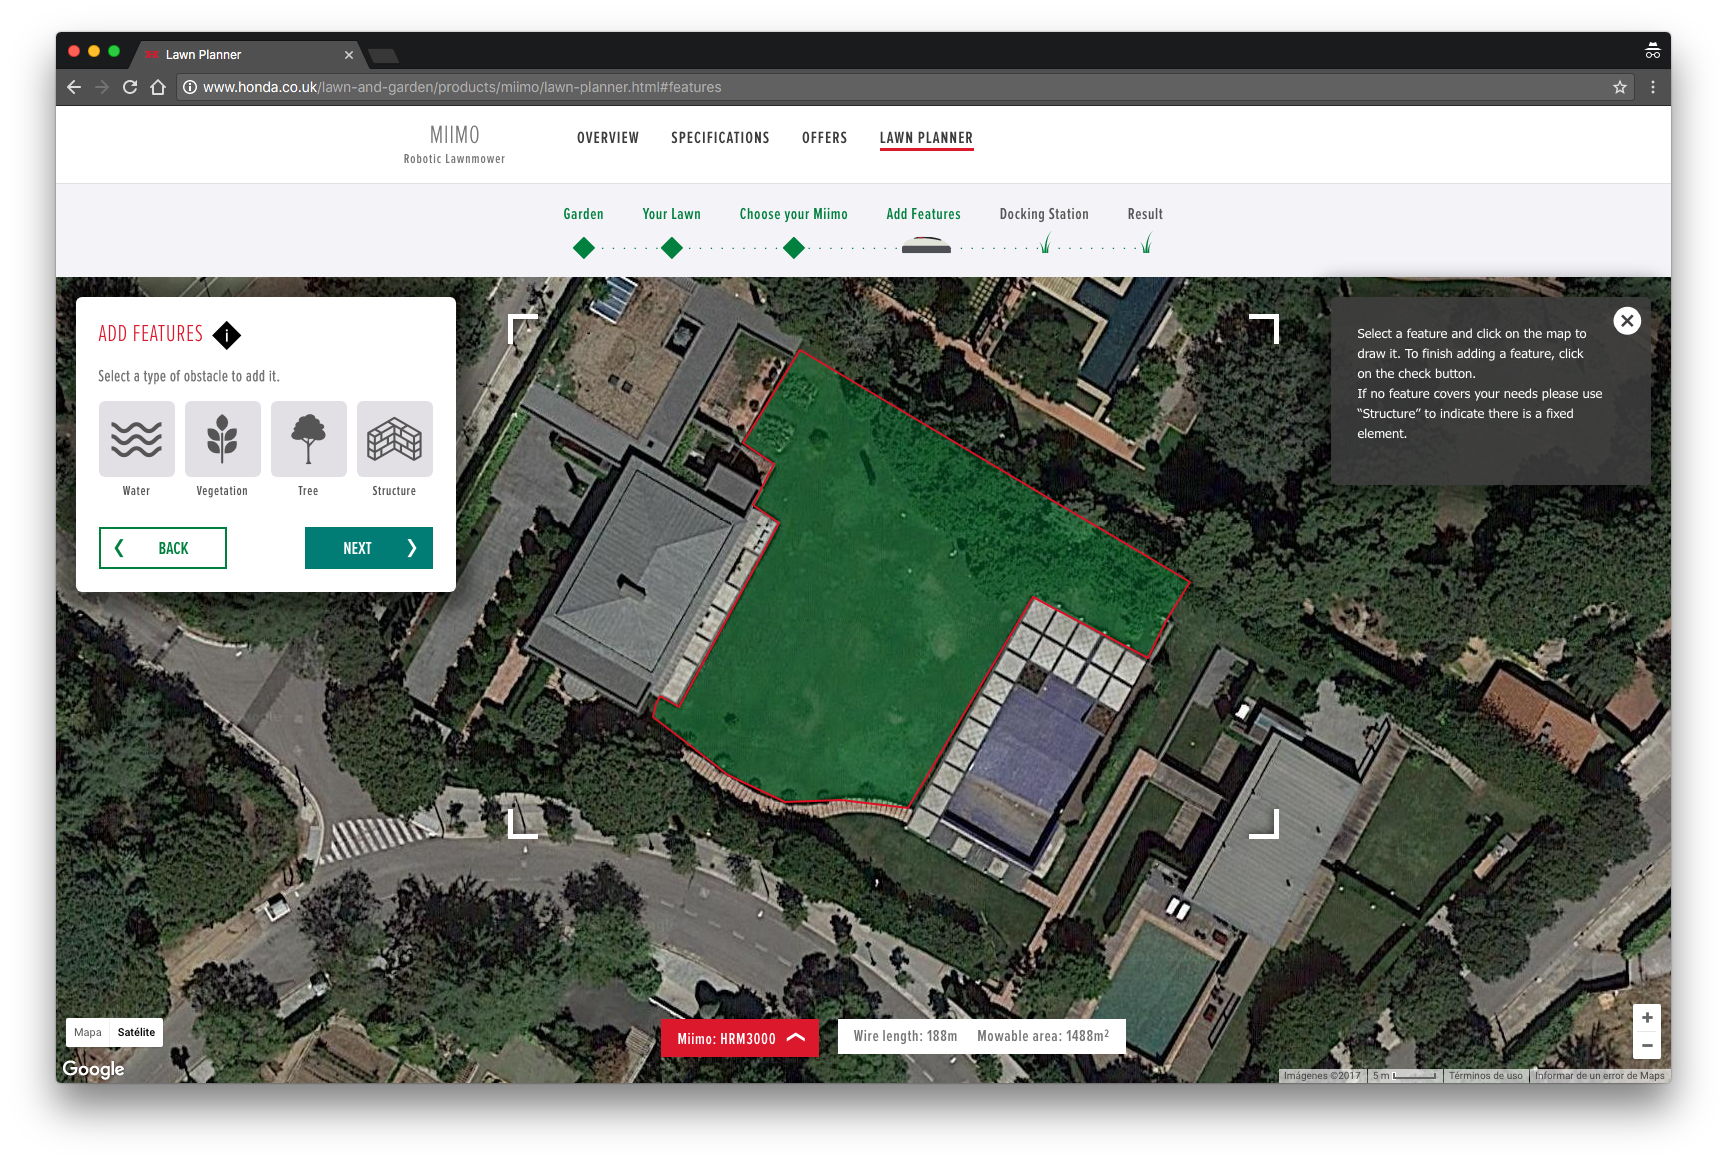Click the Add Features info diamond icon
This screenshot has height=1163, width=1727.
pos(227,335)
